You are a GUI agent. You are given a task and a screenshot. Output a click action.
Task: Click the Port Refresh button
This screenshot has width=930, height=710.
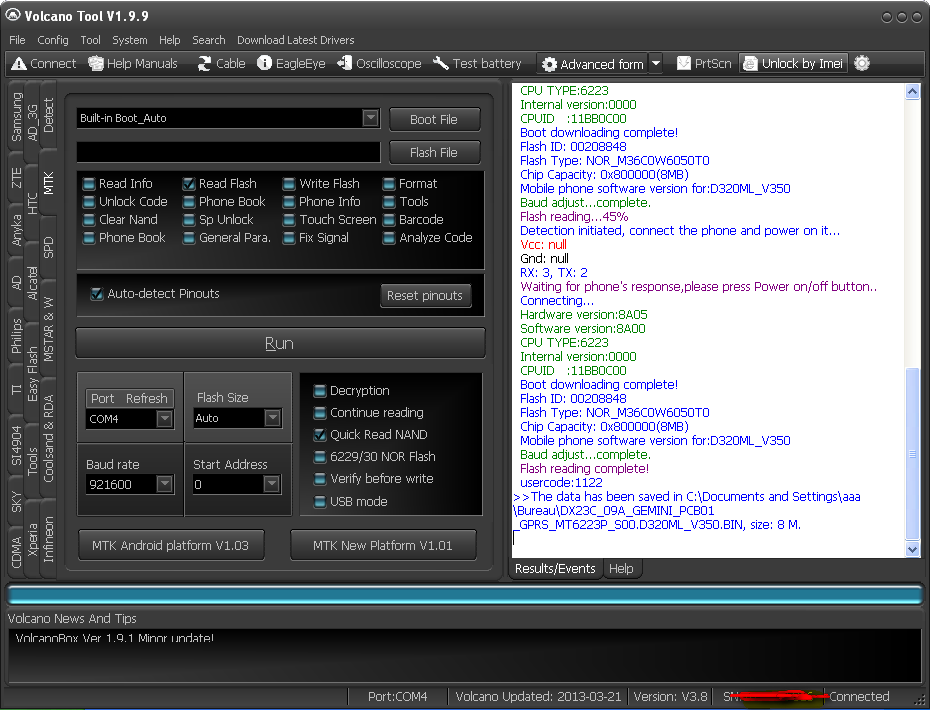[x=130, y=399]
